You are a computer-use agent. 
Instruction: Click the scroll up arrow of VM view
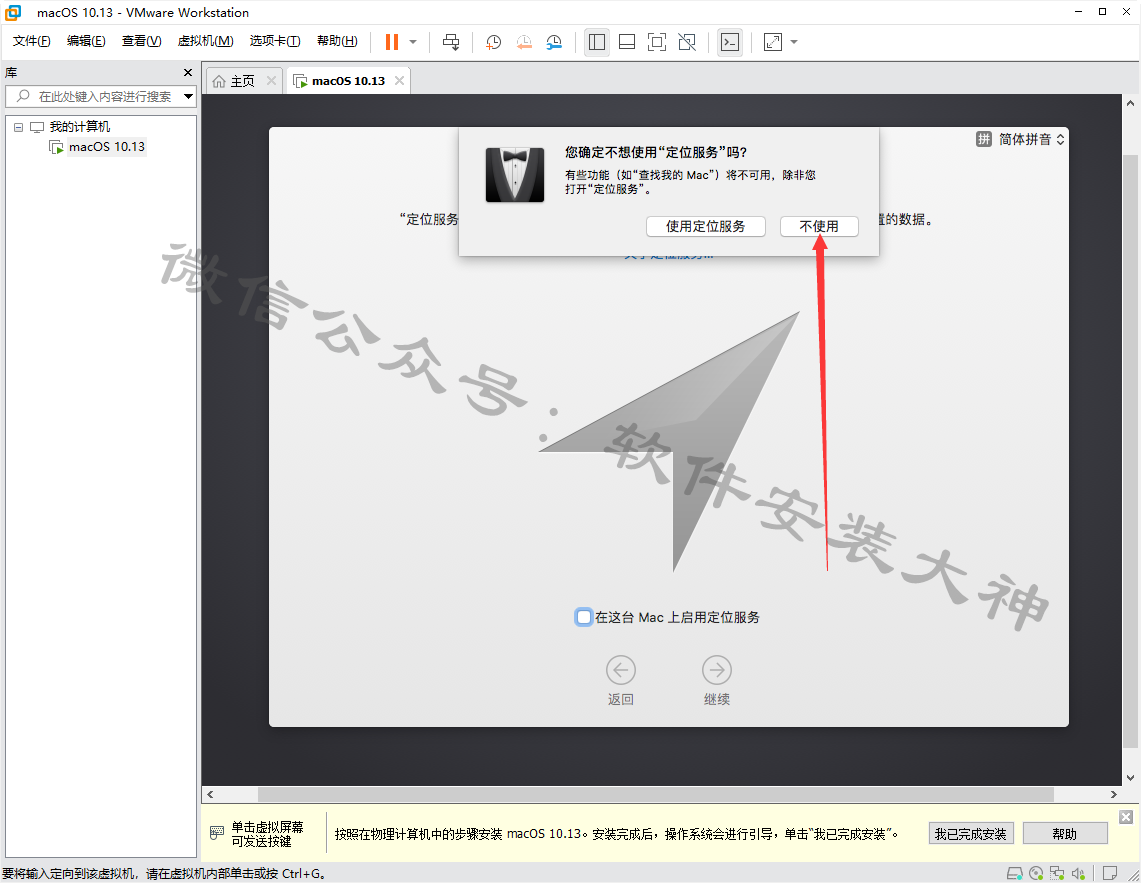tap(1130, 103)
